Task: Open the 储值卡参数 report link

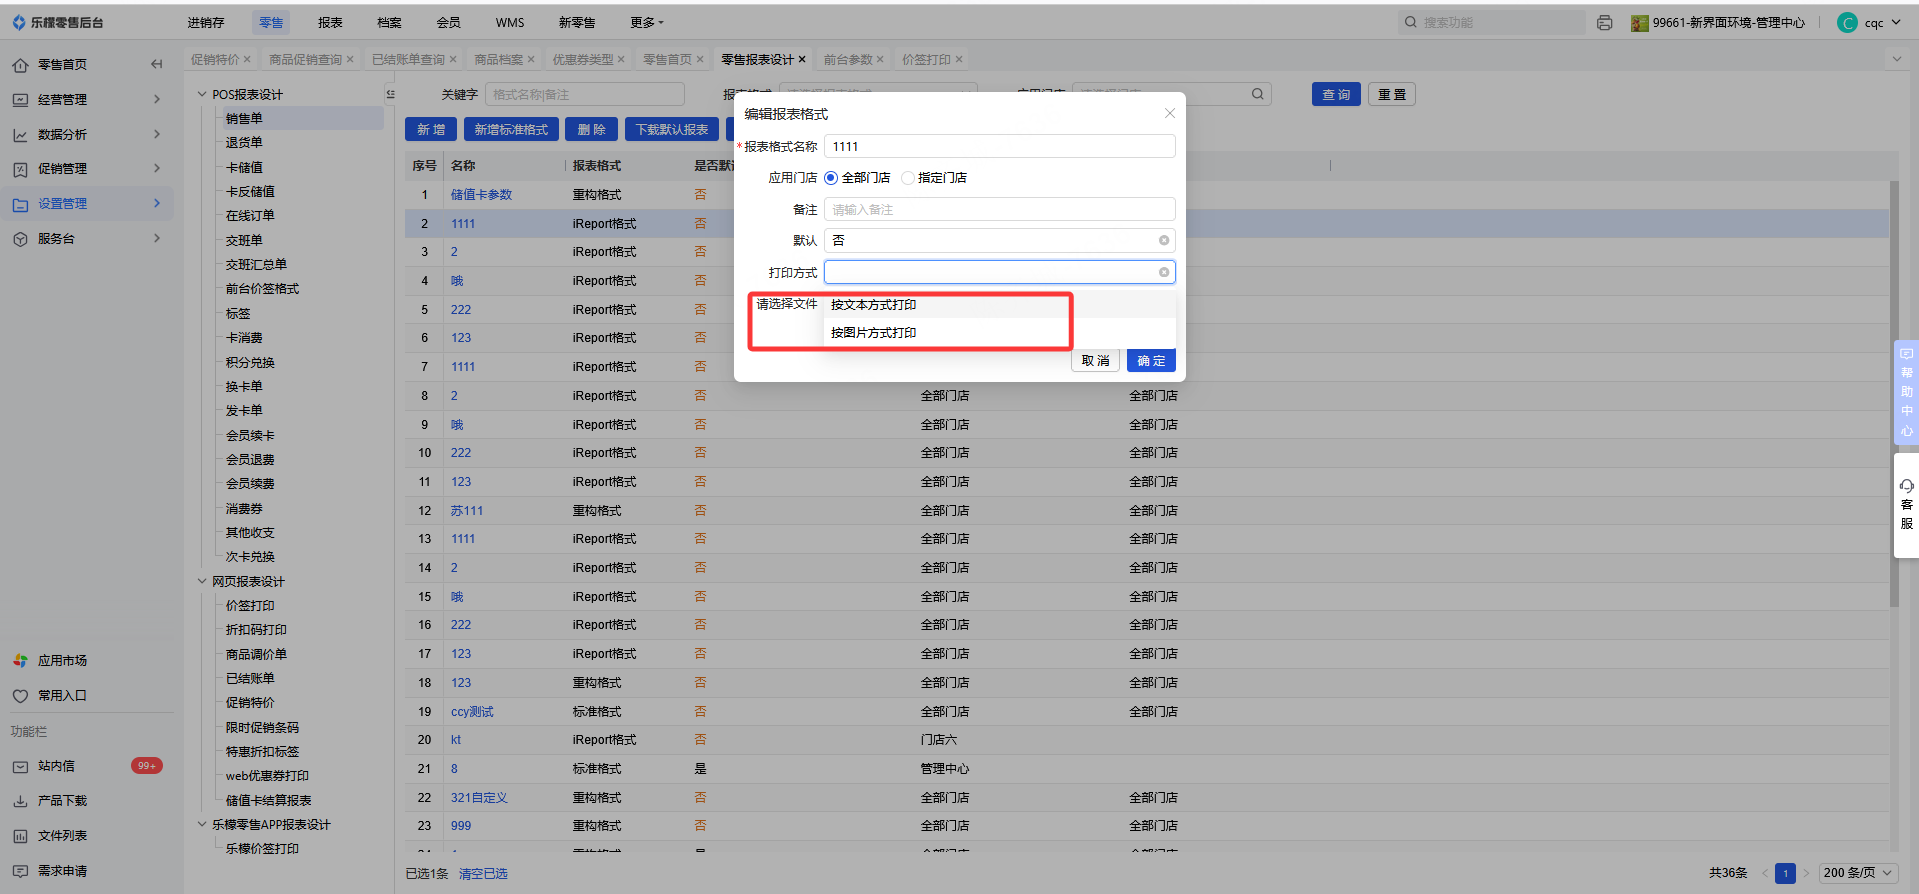Action: click(x=481, y=195)
